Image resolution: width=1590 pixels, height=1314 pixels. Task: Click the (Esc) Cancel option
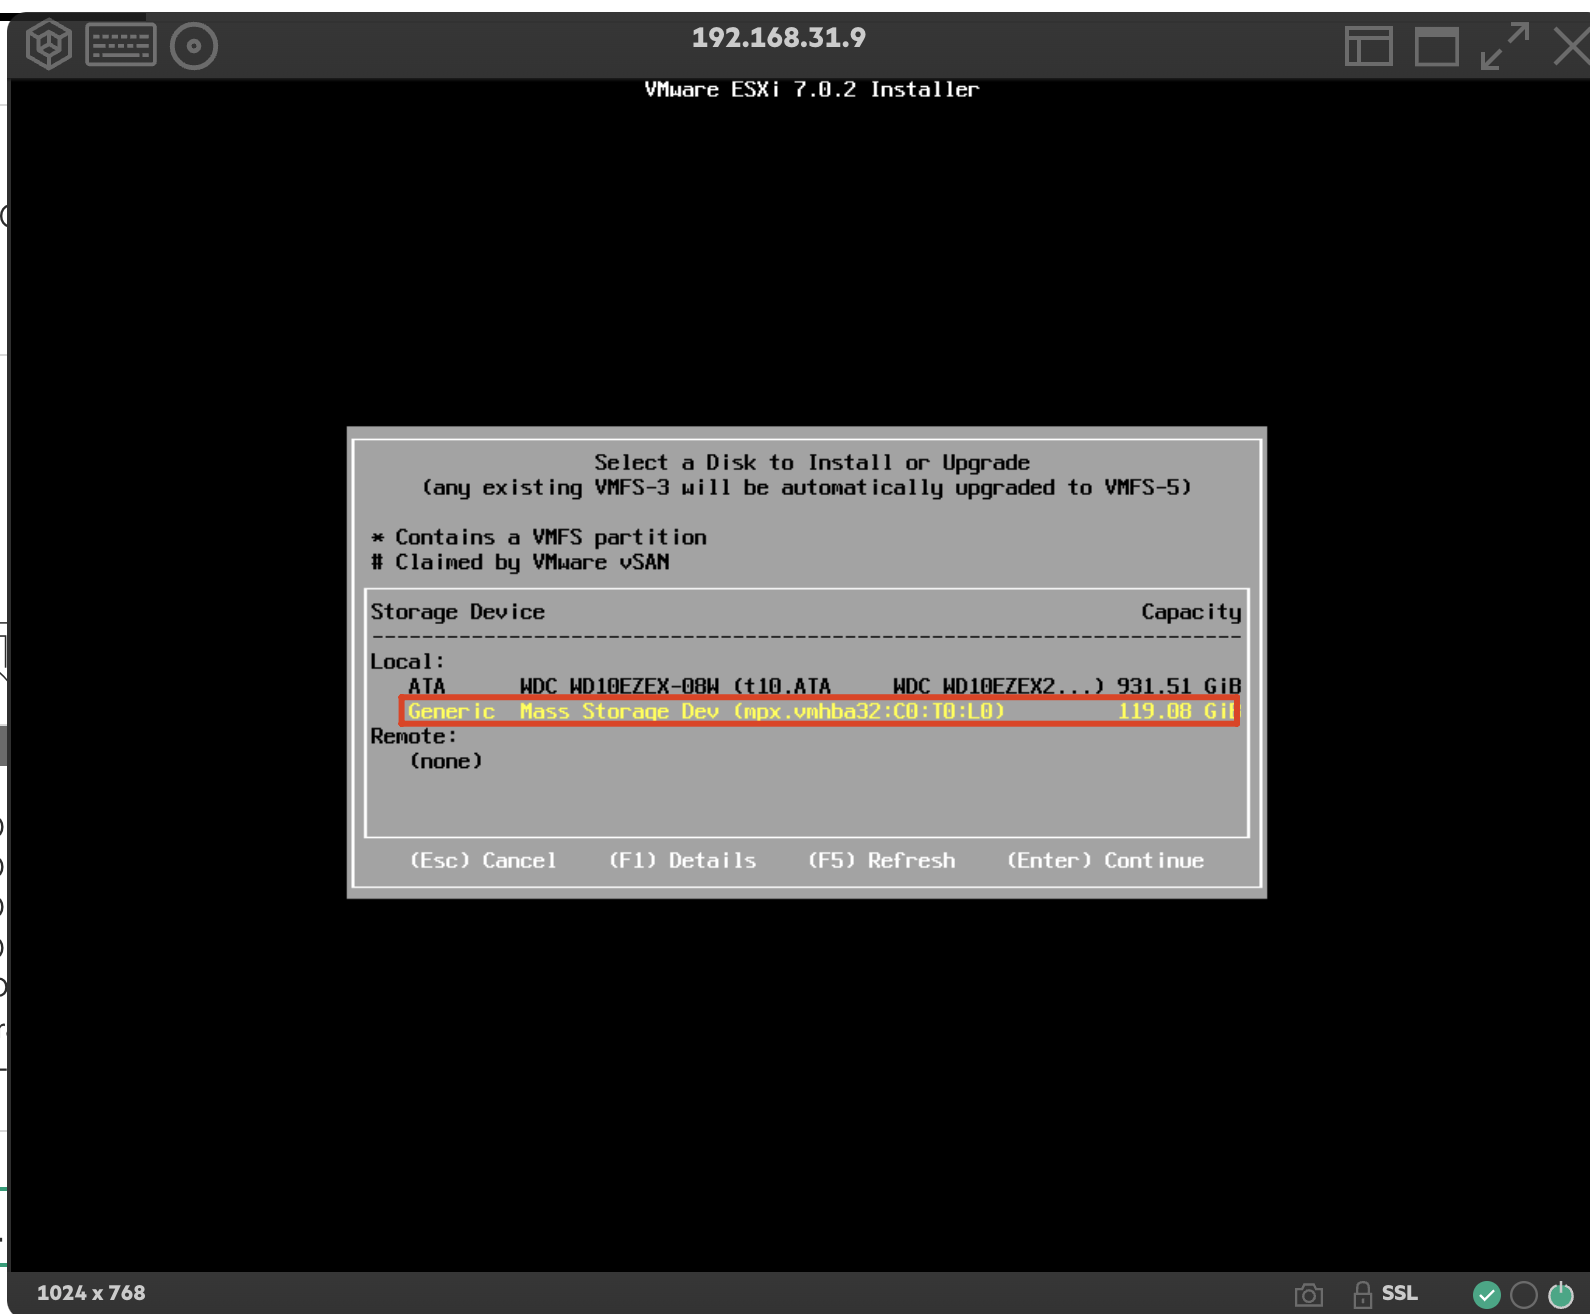483,860
